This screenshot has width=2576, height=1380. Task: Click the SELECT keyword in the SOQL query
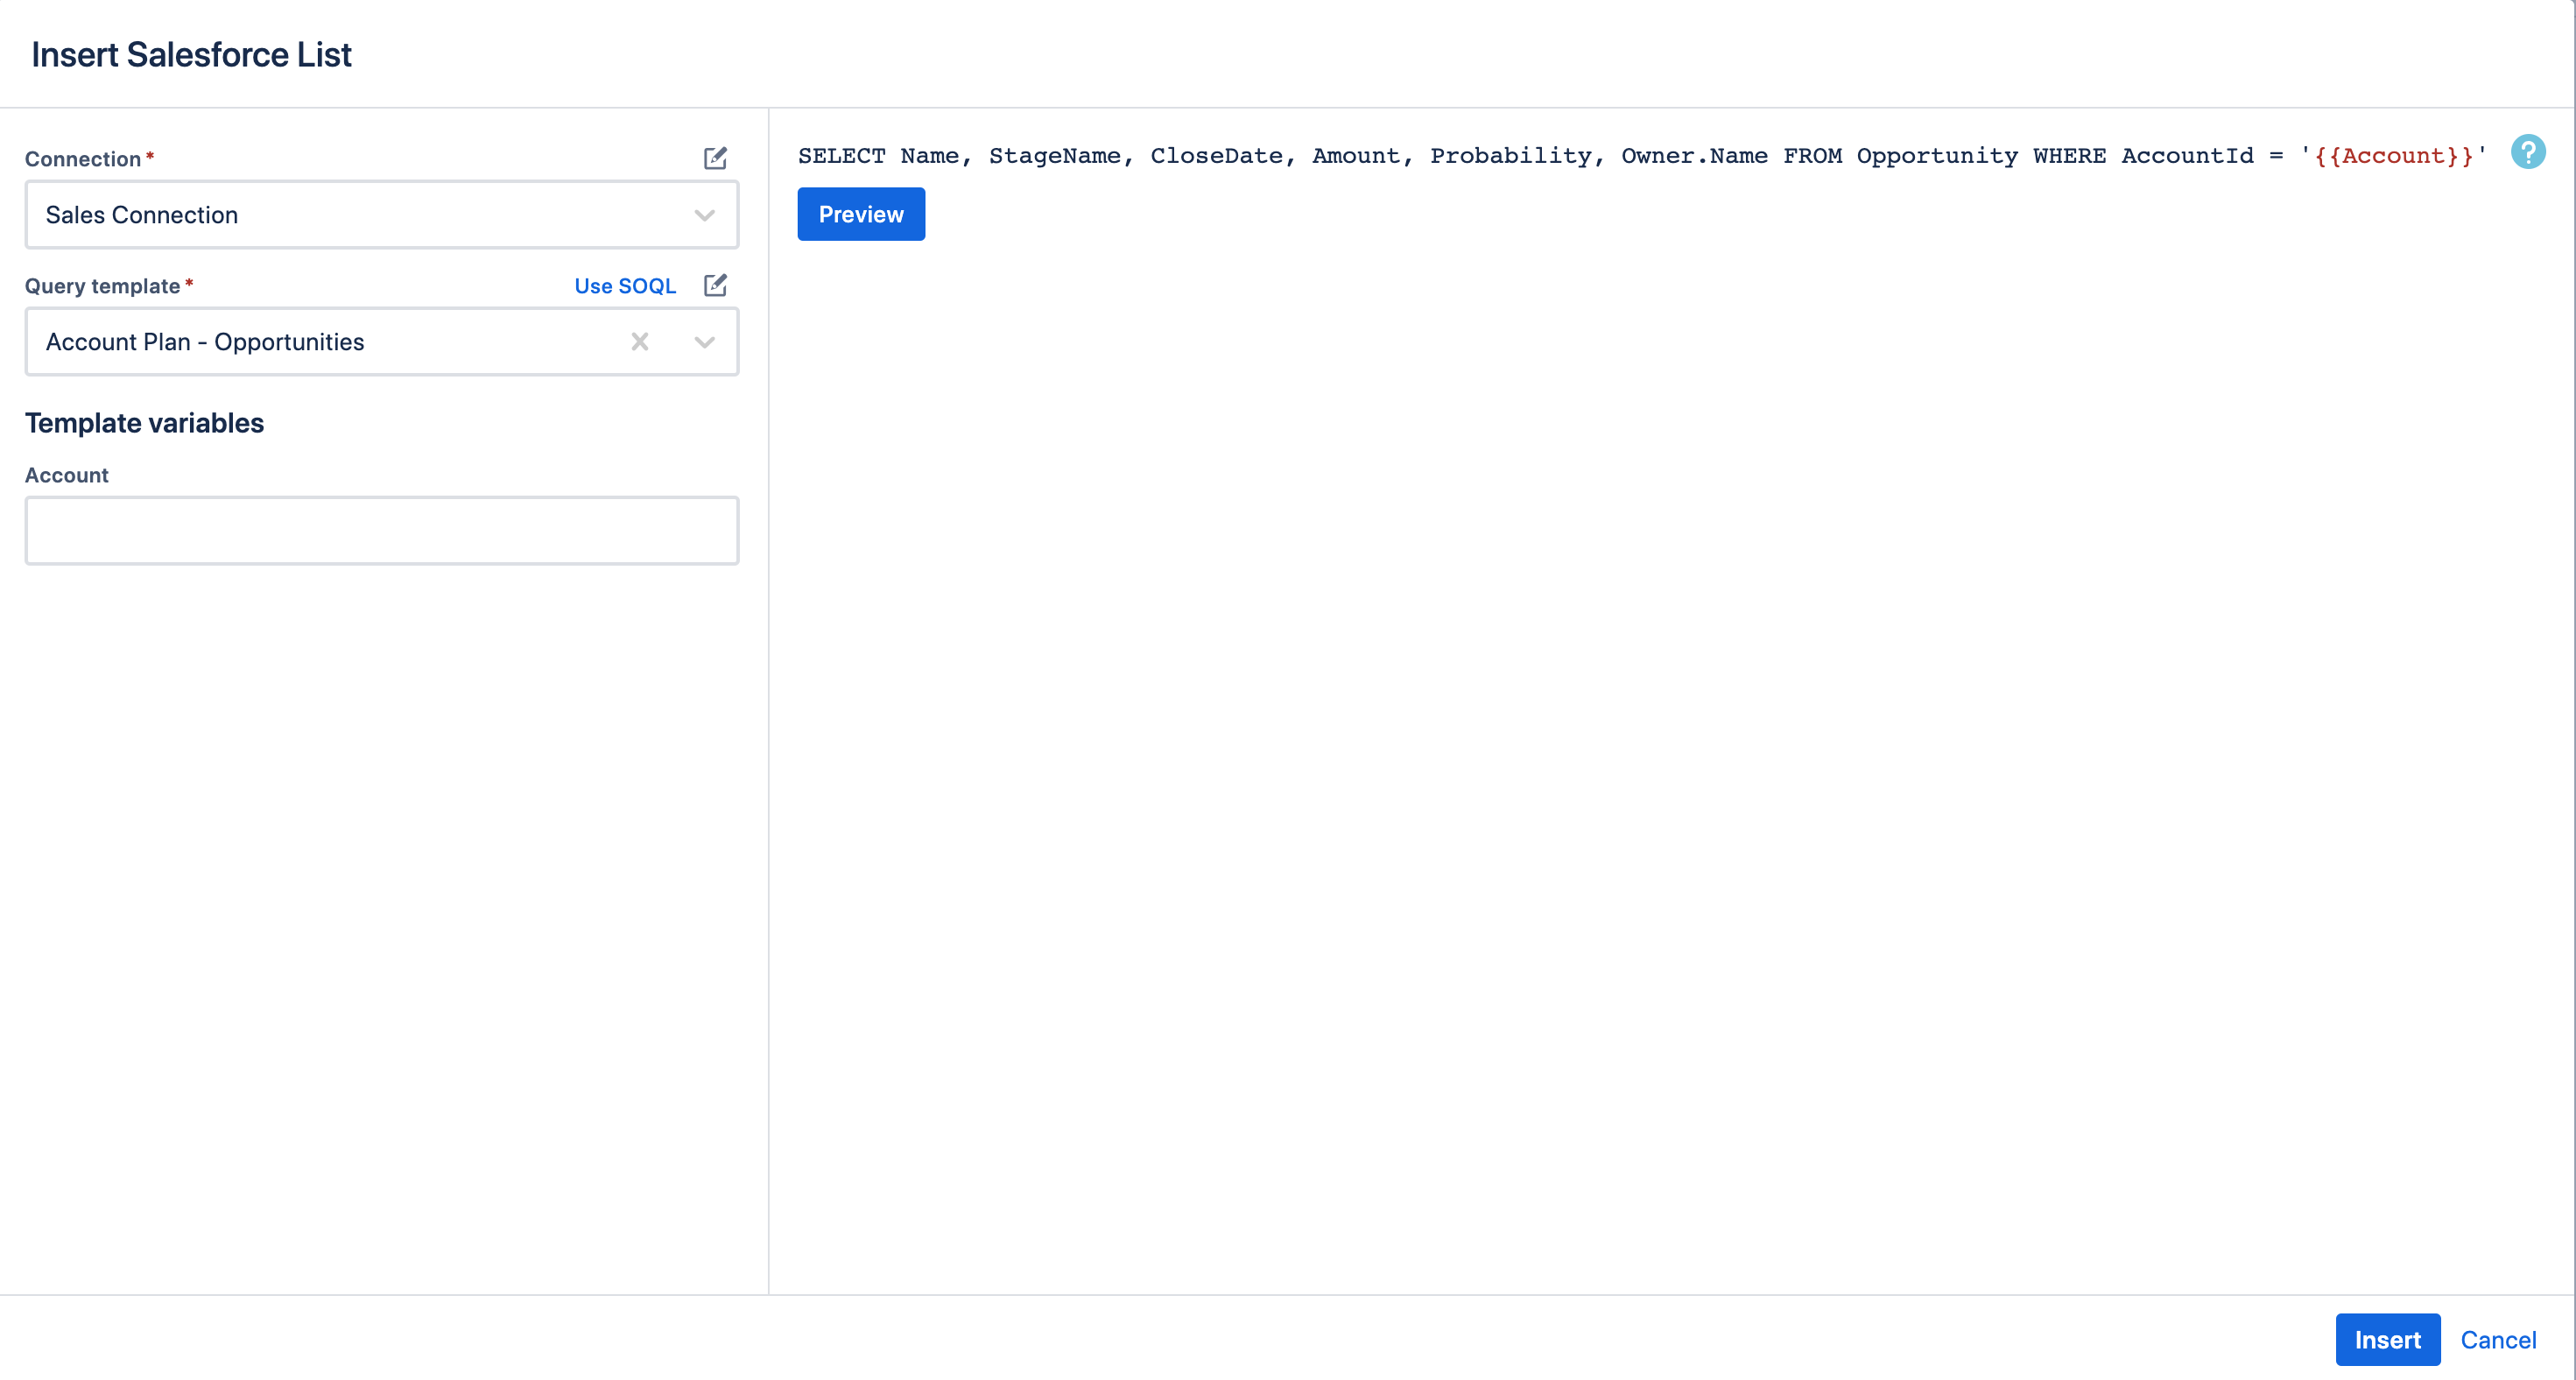tap(841, 156)
